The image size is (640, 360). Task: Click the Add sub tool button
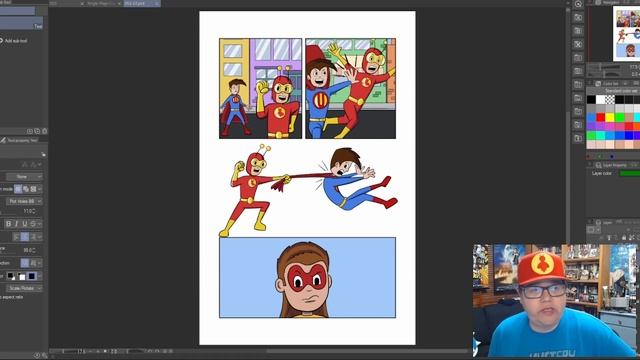tap(13, 41)
